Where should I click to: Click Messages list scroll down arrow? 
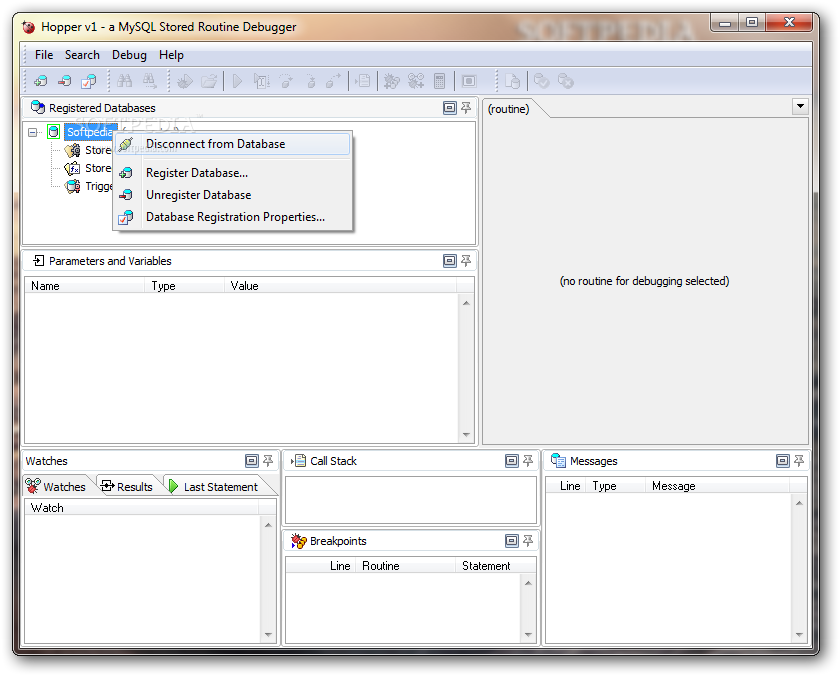click(799, 635)
